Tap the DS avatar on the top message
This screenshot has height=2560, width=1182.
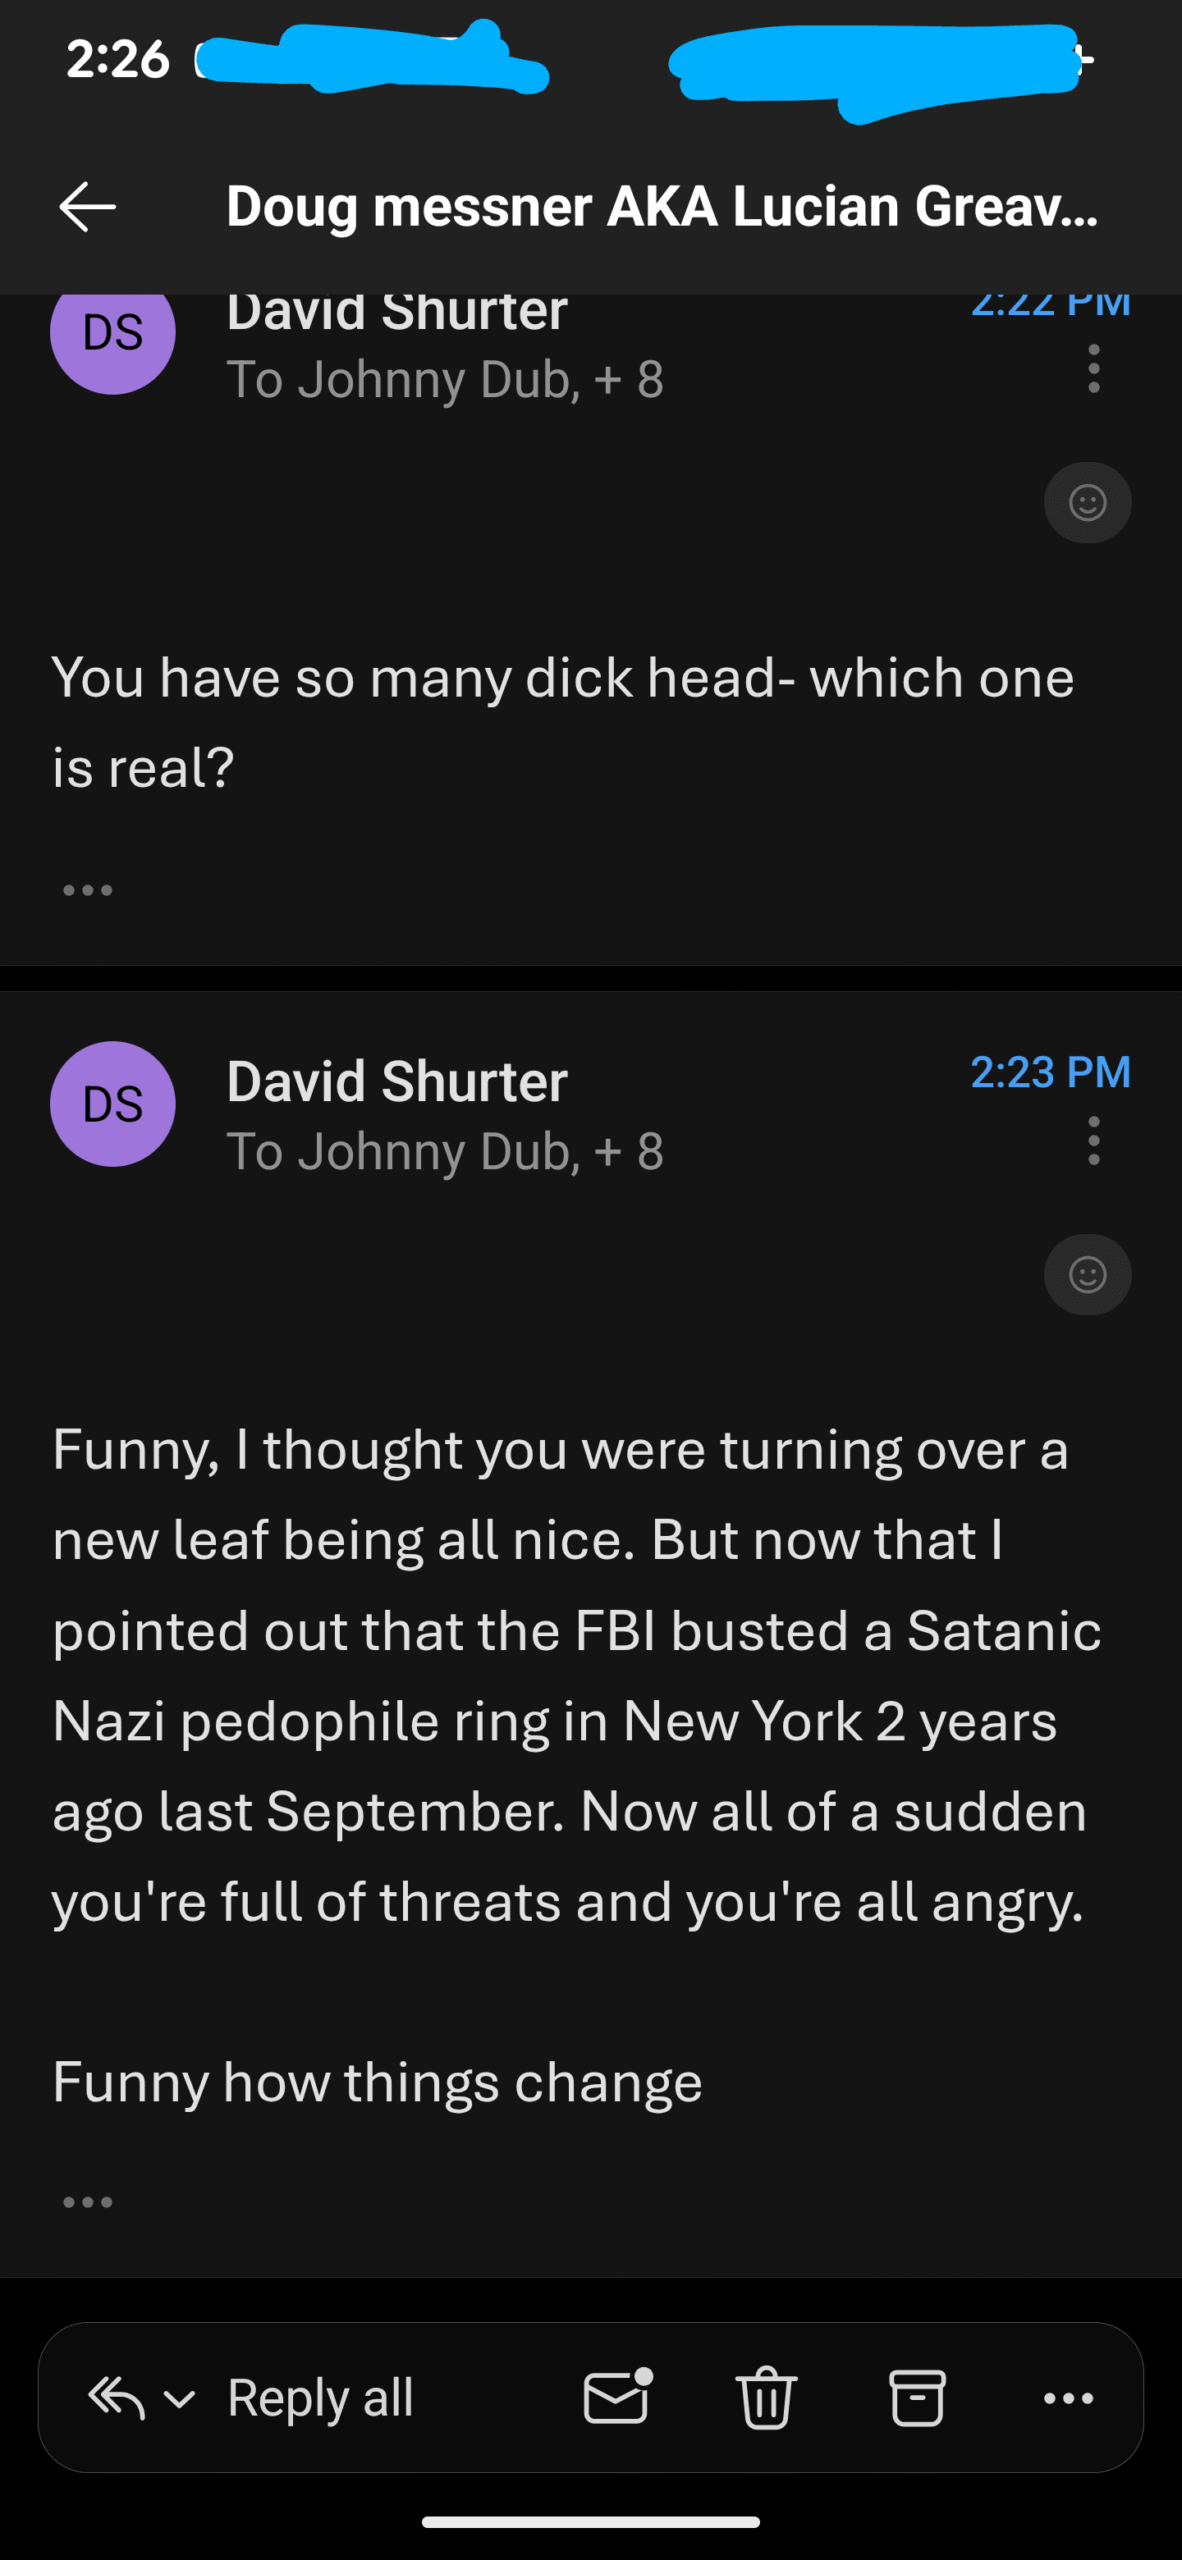[113, 335]
